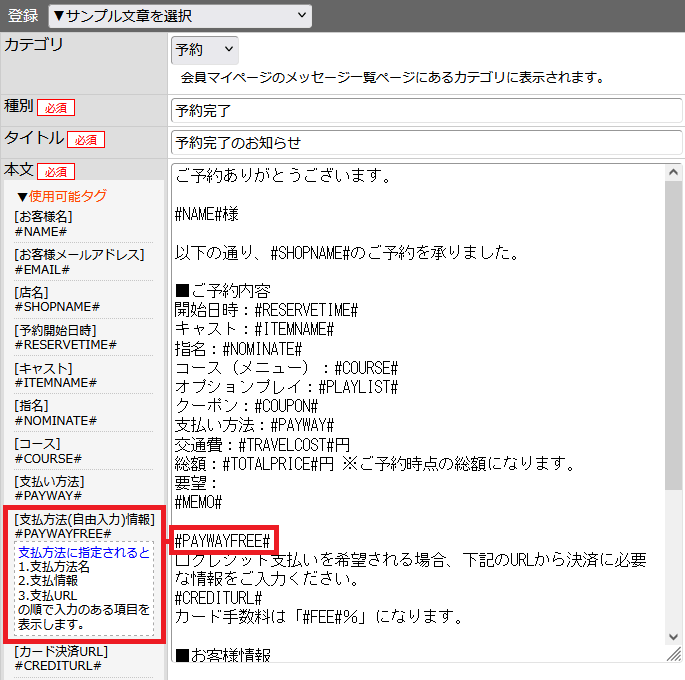Click the blue 支払方法に指定されると text

point(84,552)
